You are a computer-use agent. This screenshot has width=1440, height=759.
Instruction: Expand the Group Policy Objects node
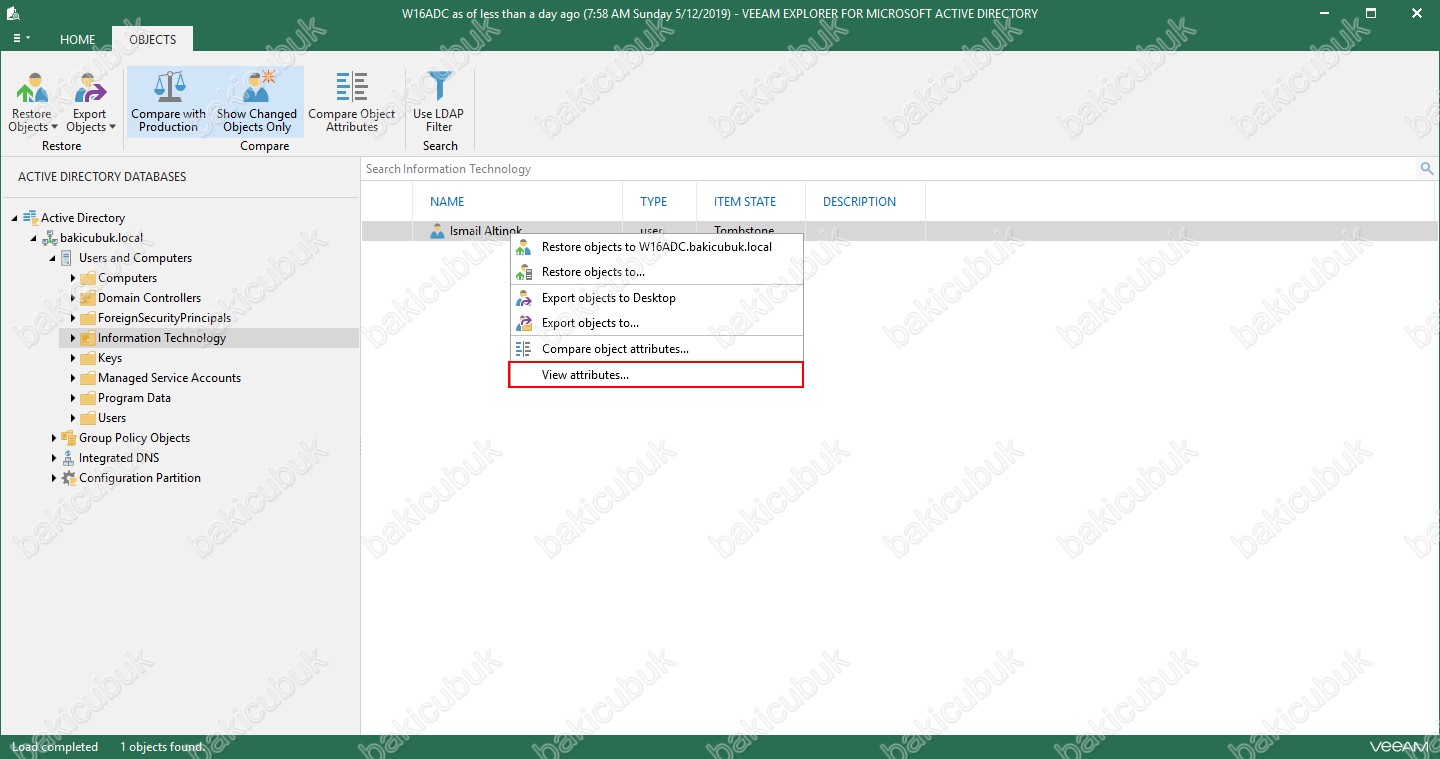pos(53,438)
